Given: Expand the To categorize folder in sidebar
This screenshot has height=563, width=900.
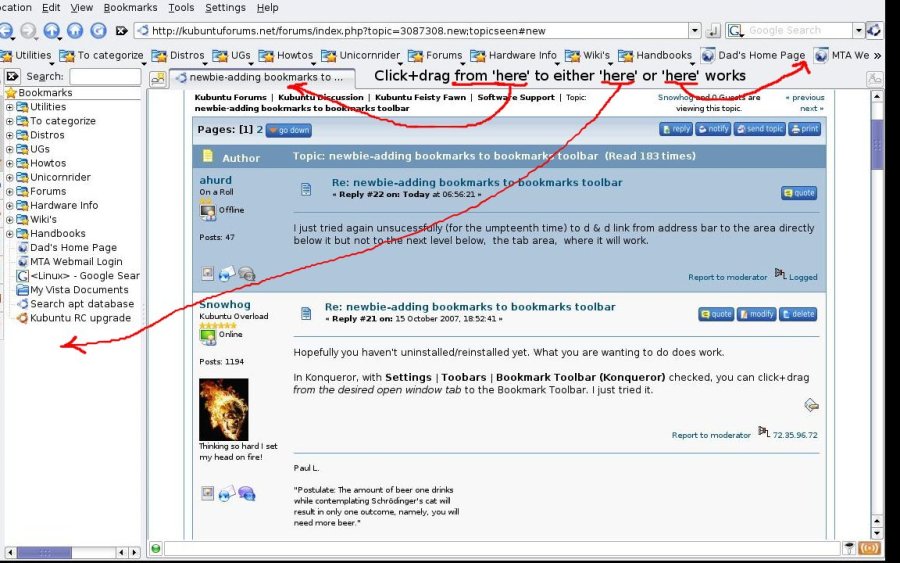Looking at the screenshot, I should (9, 121).
